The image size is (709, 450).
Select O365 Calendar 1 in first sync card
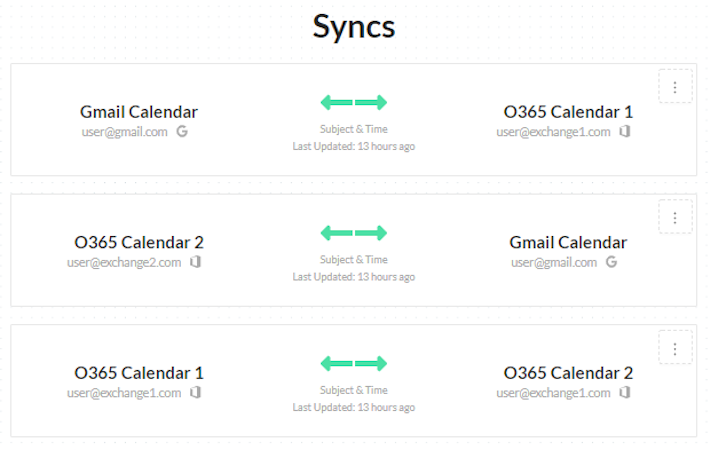[568, 111]
